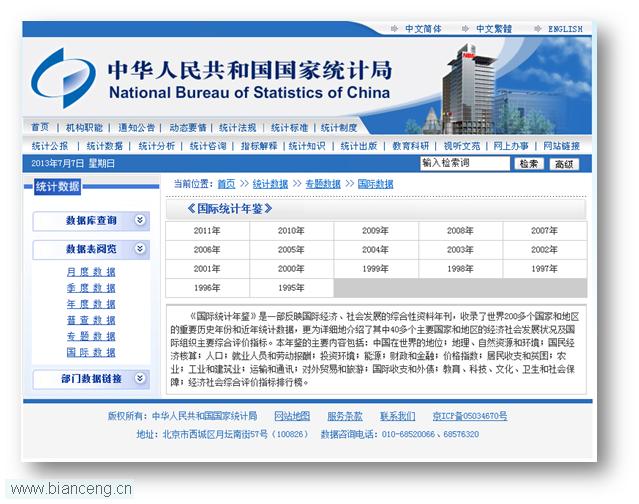
Task: Select the 1997年 yearbook cell
Action: [x=545, y=269]
